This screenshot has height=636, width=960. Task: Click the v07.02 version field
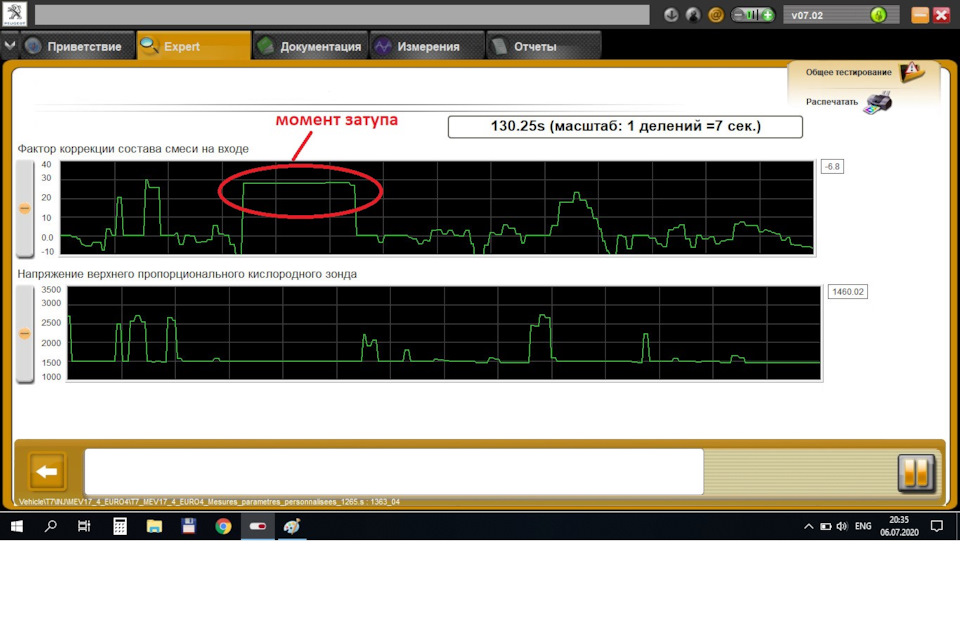point(841,15)
